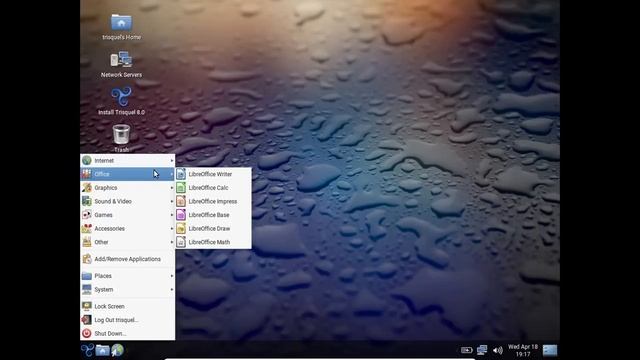Open trisquel's Home desktop icon
The image size is (640, 360).
(121, 27)
